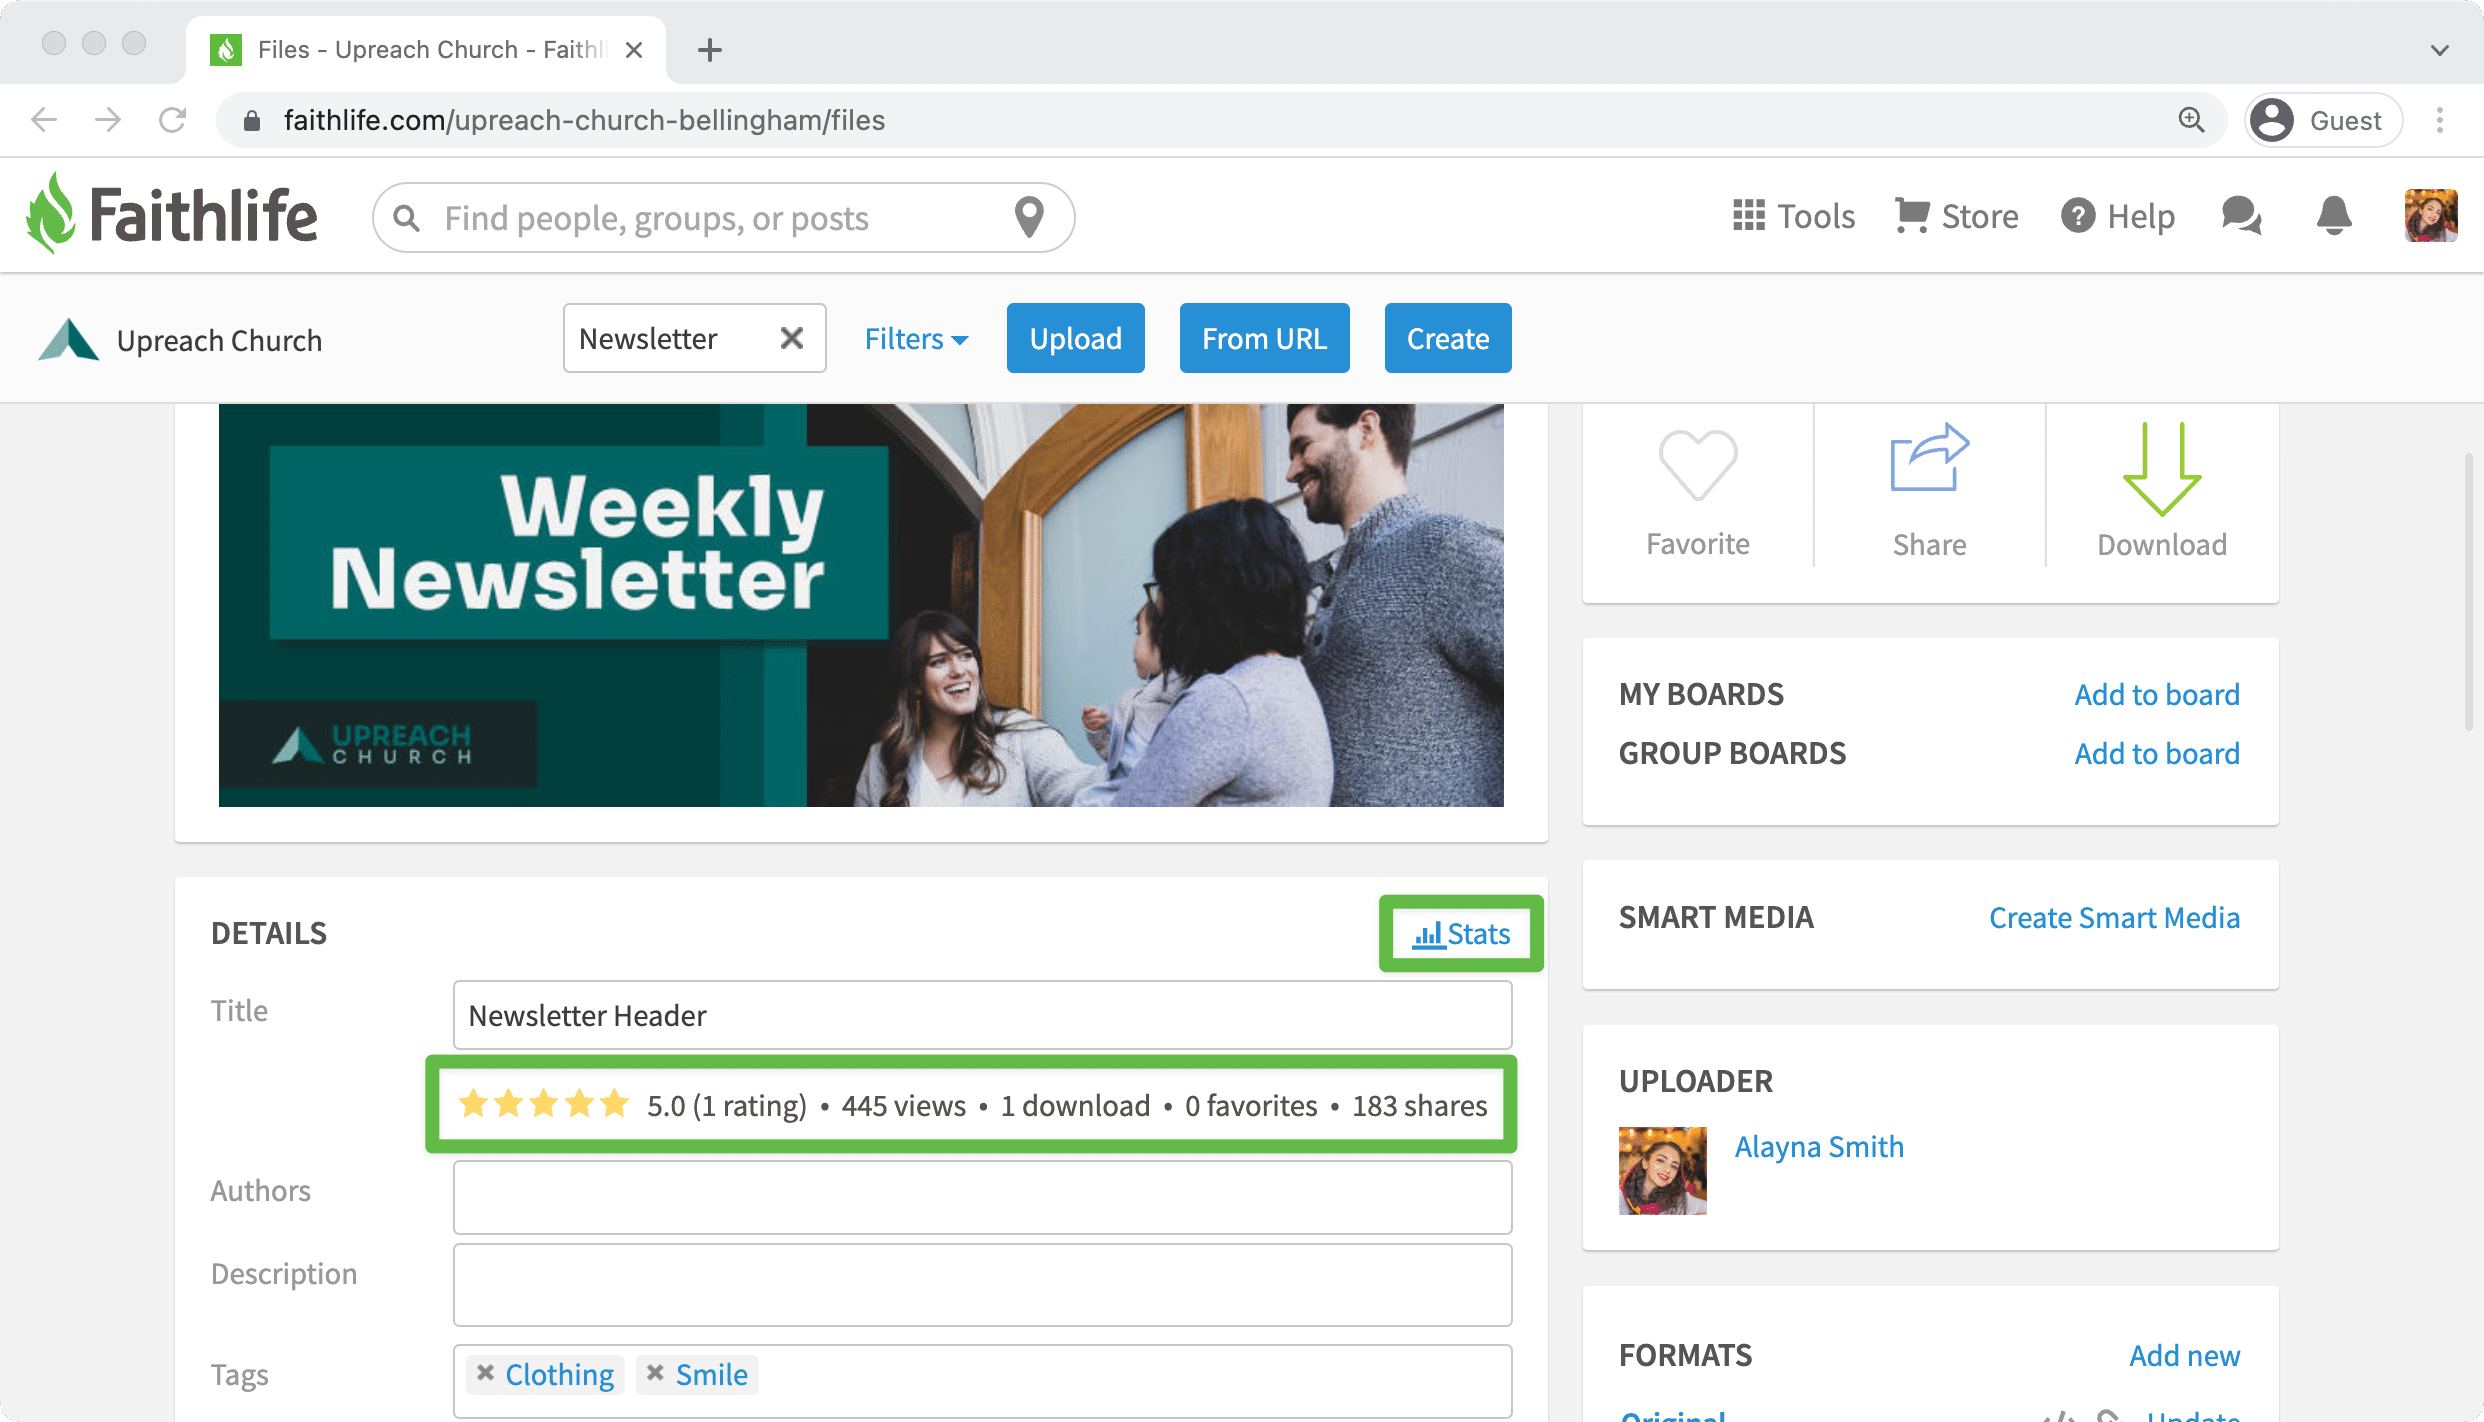Open the Upreach Church group name
This screenshot has height=1422, width=2484.
(219, 340)
